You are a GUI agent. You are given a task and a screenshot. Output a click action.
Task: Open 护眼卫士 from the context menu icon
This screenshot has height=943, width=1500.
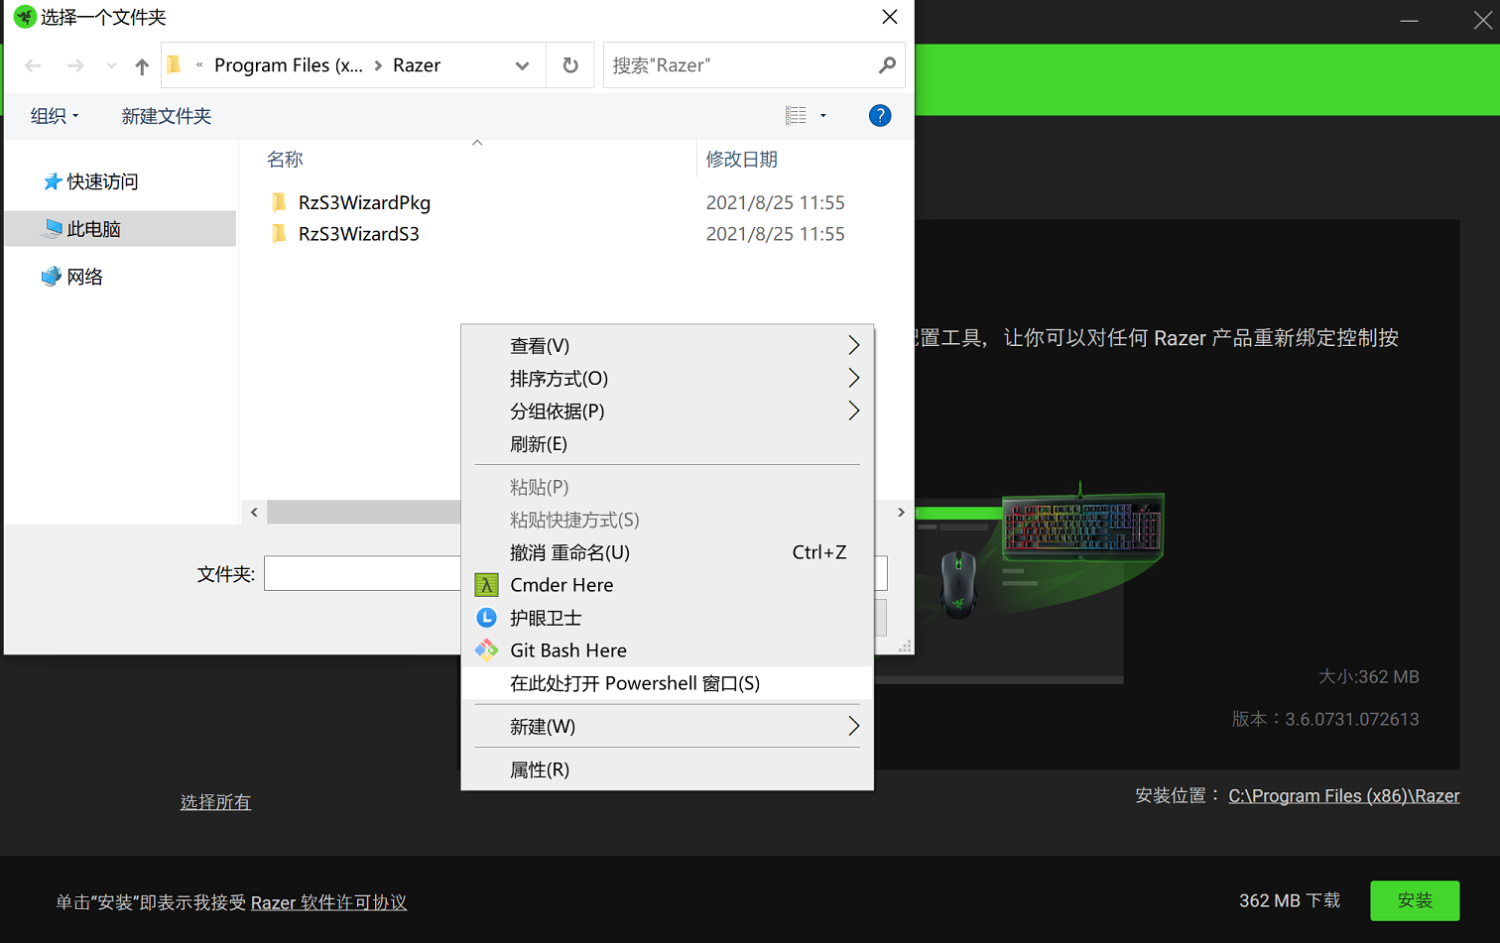487,617
